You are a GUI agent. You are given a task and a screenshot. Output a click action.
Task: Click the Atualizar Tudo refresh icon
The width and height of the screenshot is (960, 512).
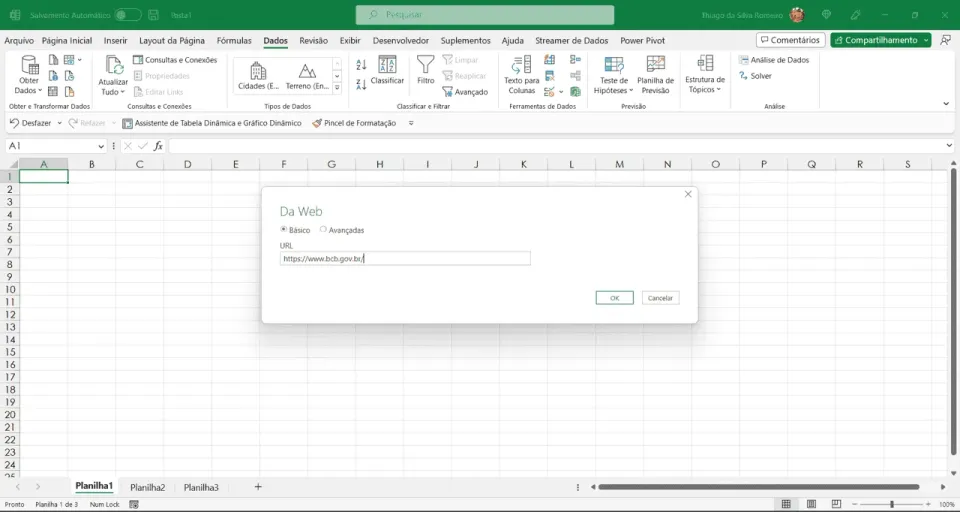coord(114,65)
